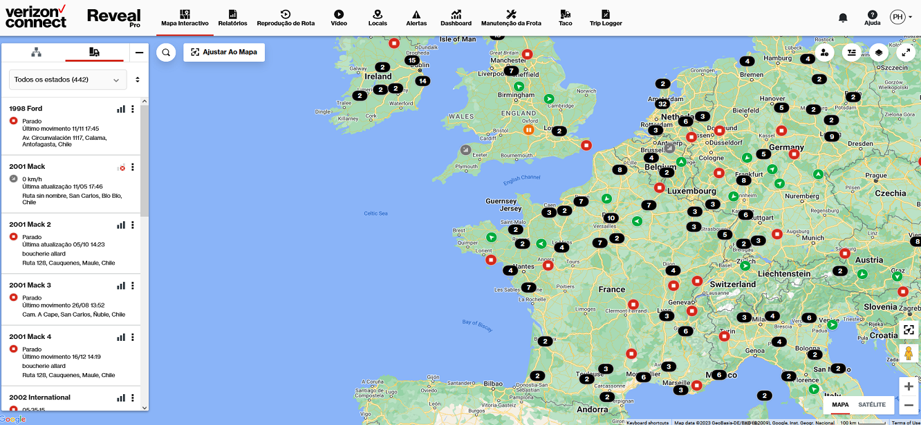
Task: Collapse the side panel with minus button
Action: pyautogui.click(x=139, y=53)
